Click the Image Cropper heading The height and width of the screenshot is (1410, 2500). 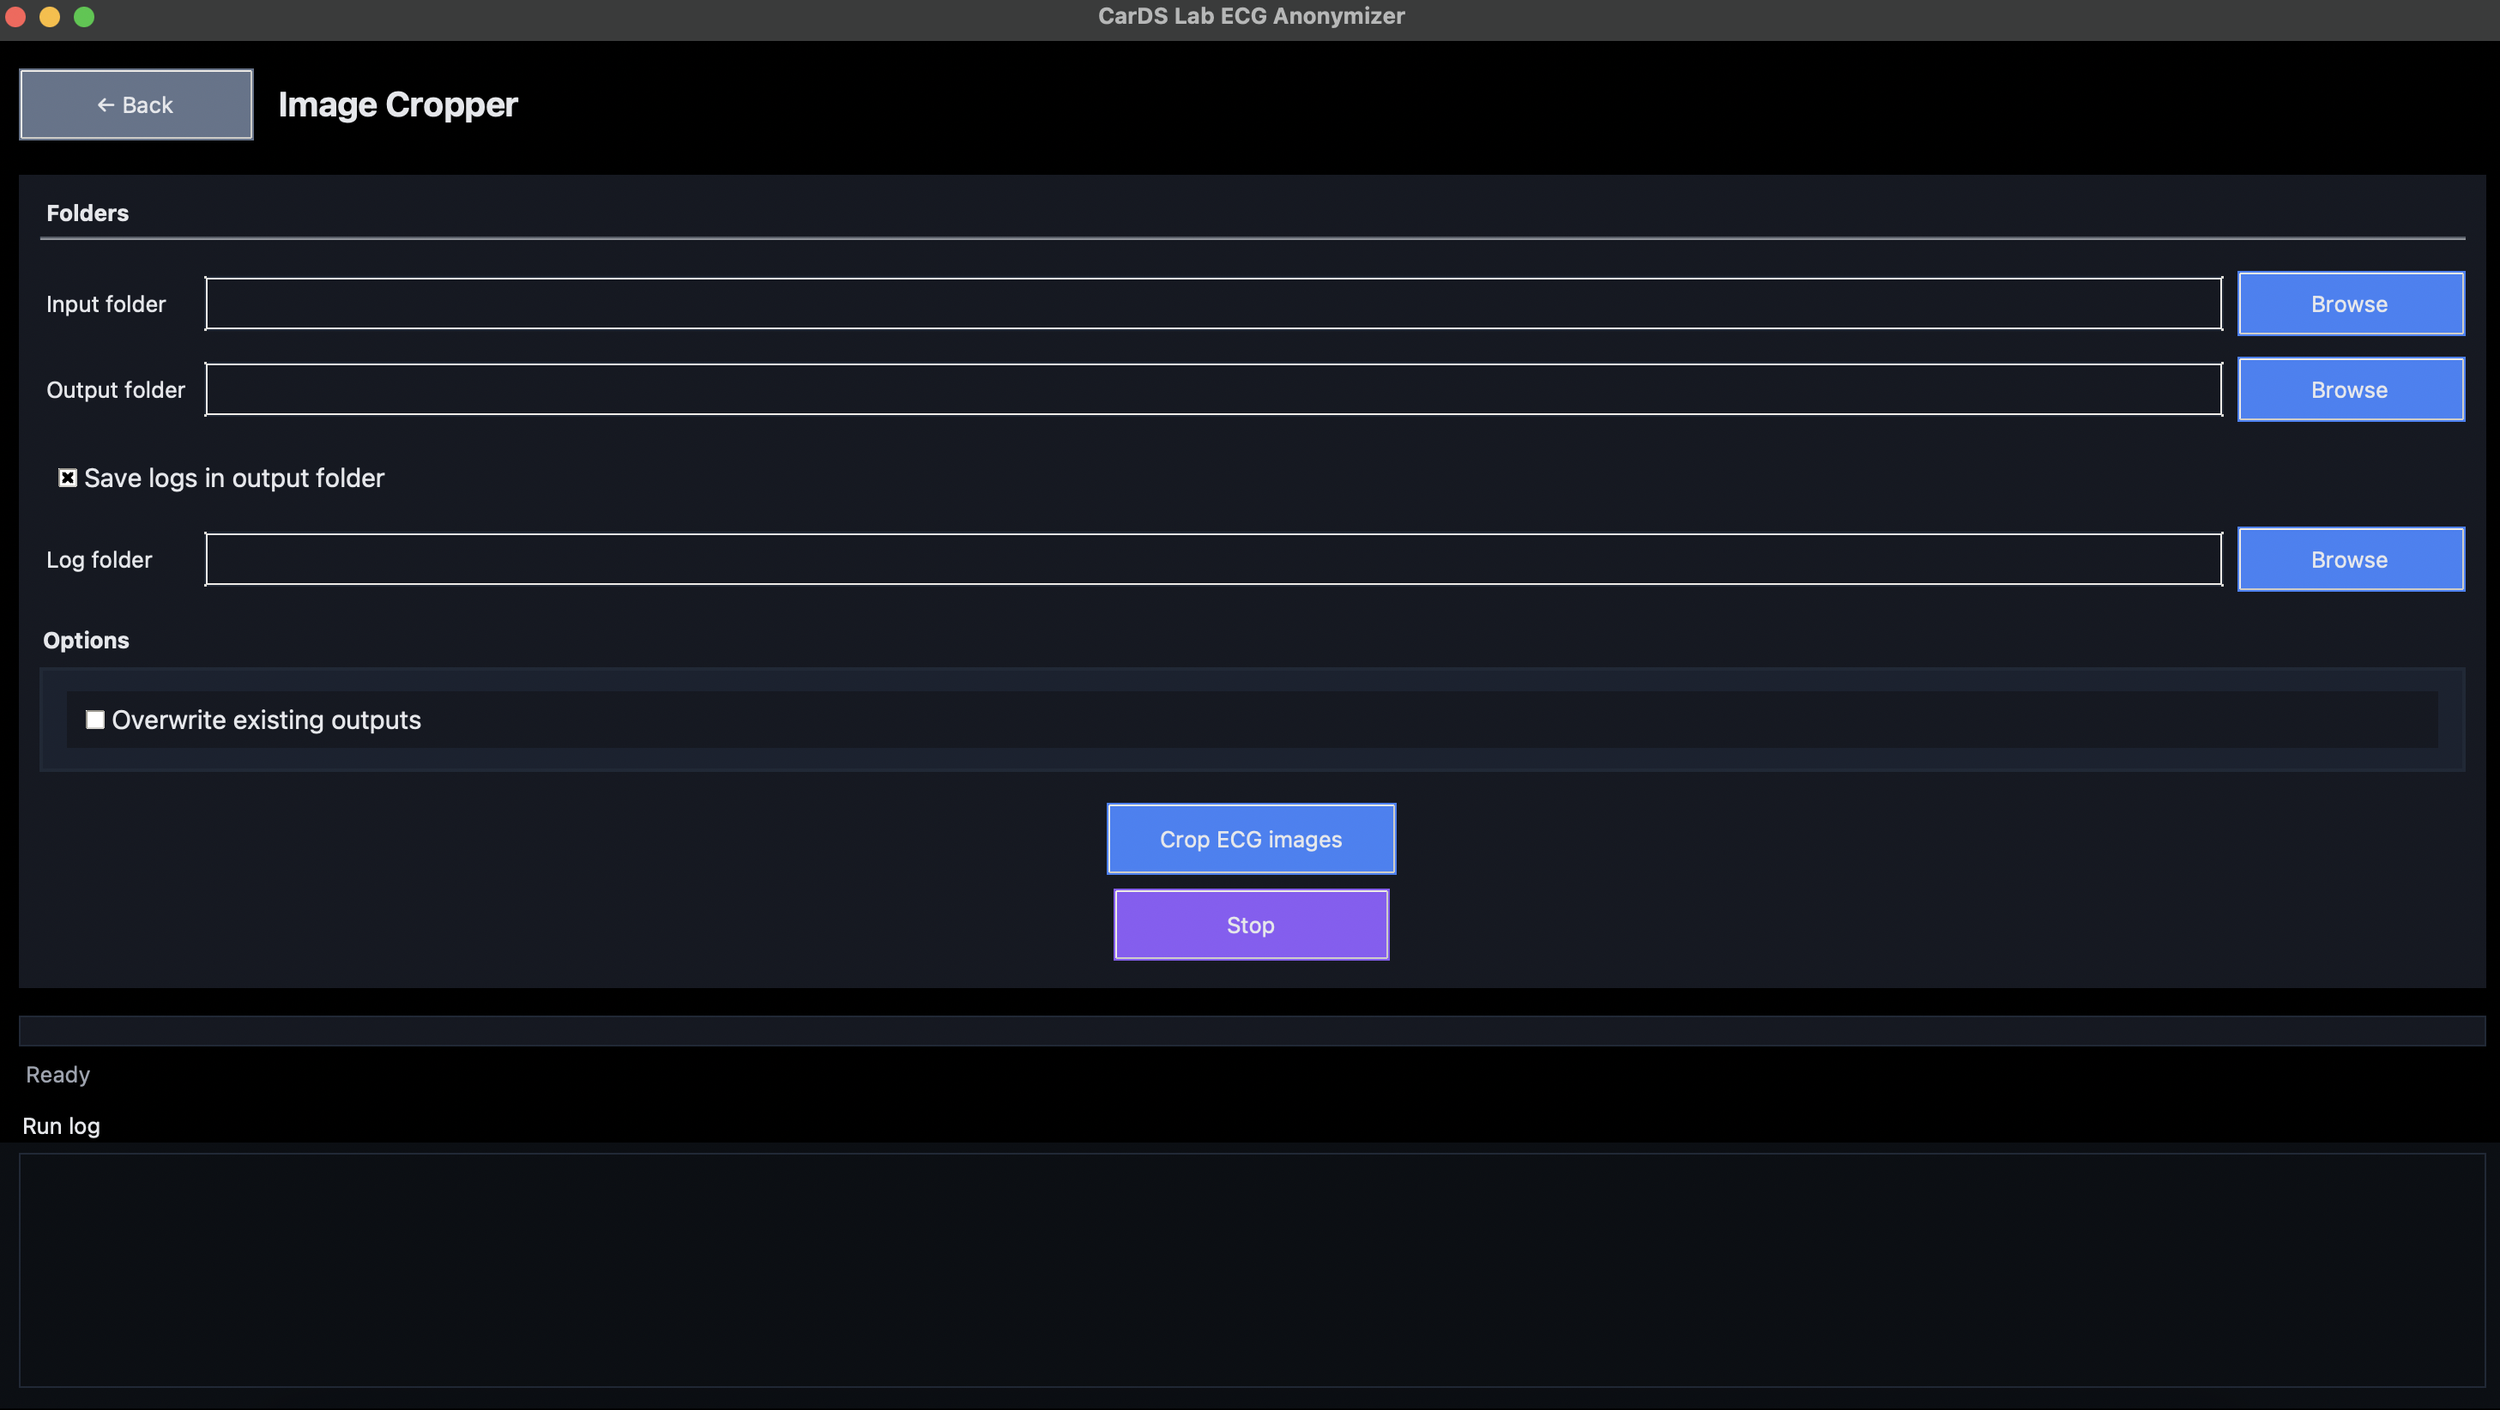(397, 105)
